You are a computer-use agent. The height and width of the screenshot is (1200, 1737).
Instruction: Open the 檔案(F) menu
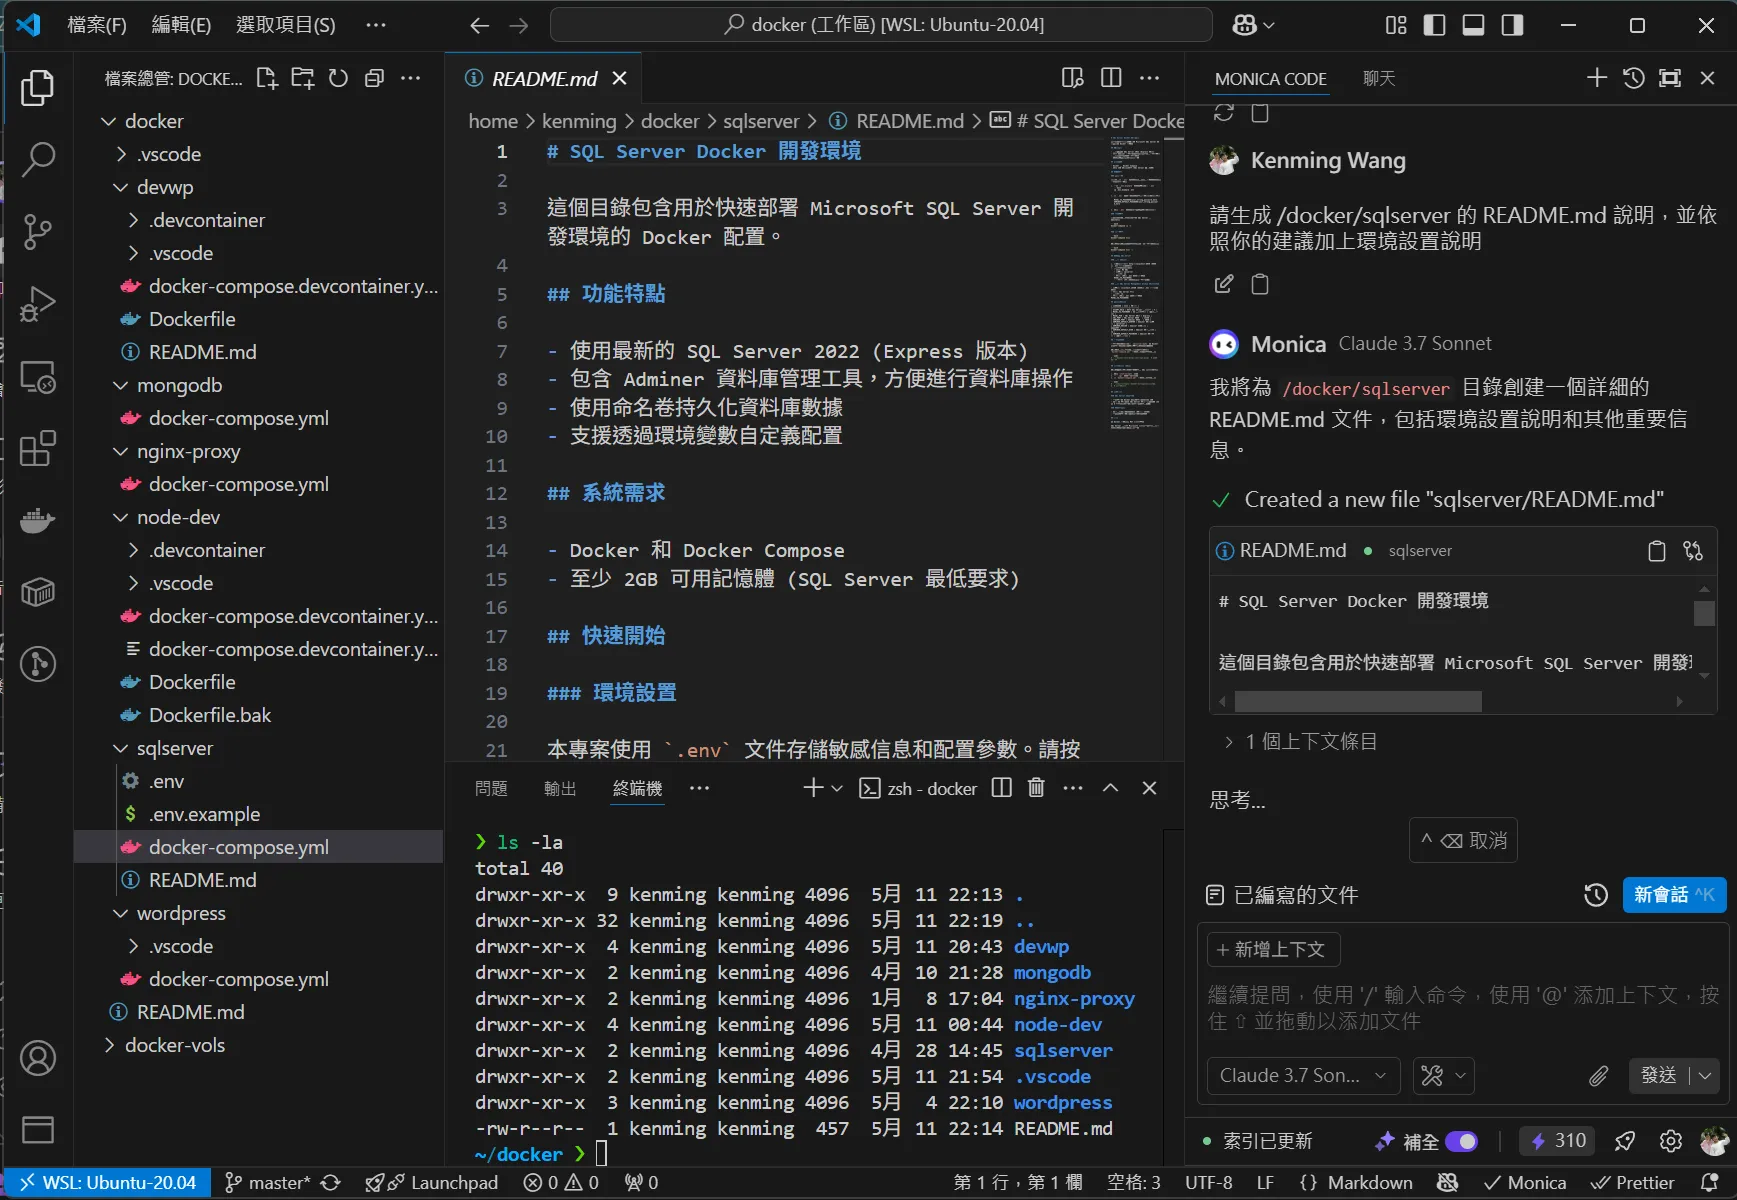pos(97,25)
